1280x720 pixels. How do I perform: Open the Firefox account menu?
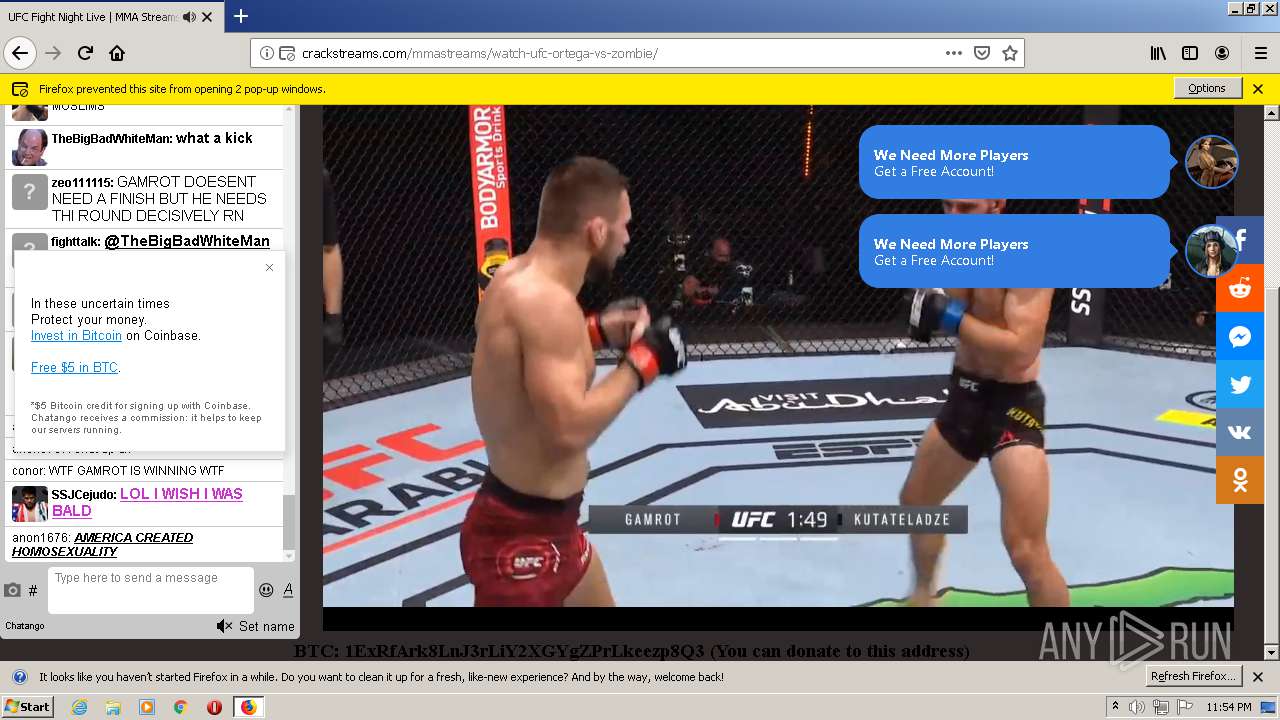click(x=1222, y=53)
